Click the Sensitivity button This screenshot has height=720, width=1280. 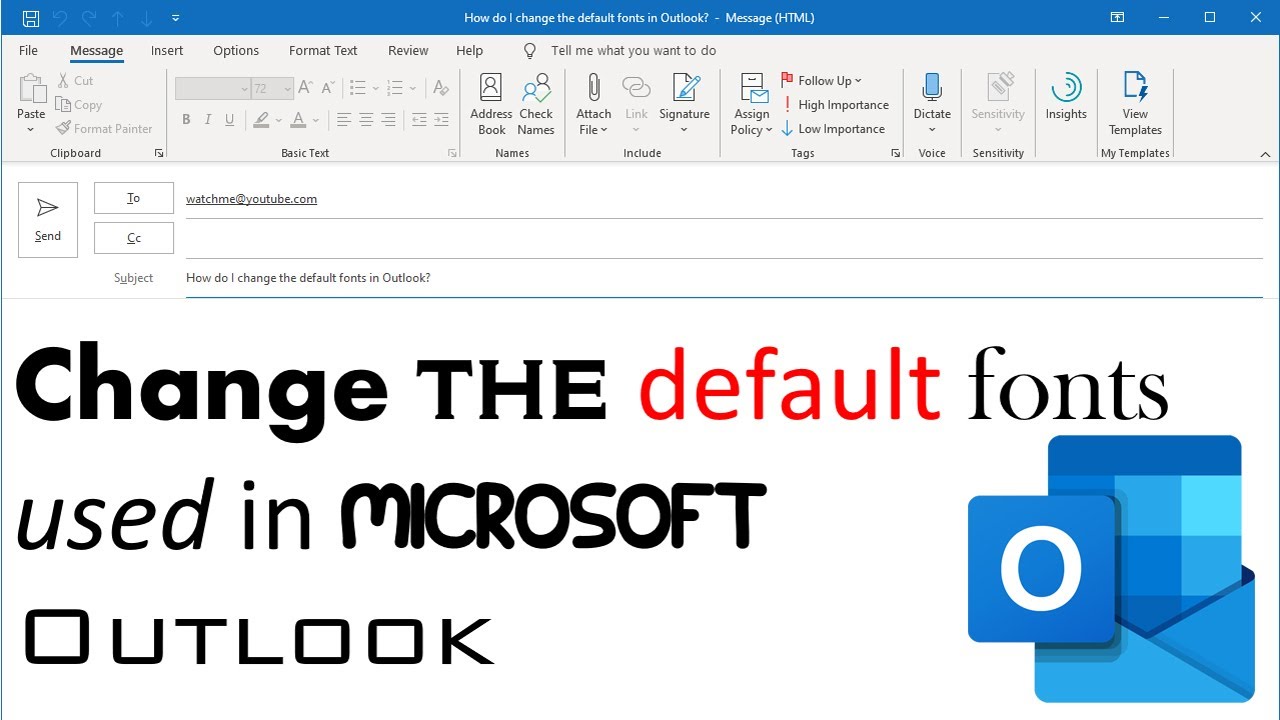point(998,104)
